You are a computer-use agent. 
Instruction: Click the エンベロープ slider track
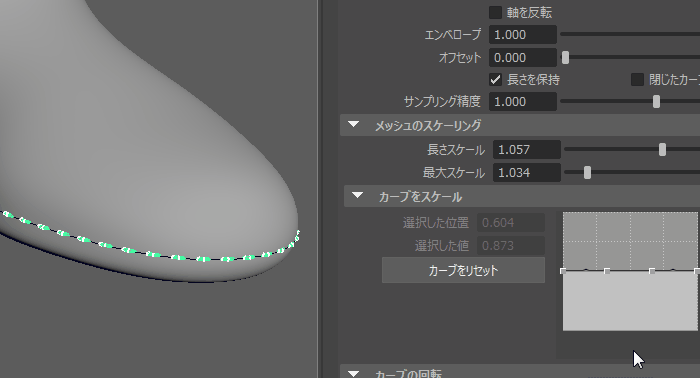(630, 34)
